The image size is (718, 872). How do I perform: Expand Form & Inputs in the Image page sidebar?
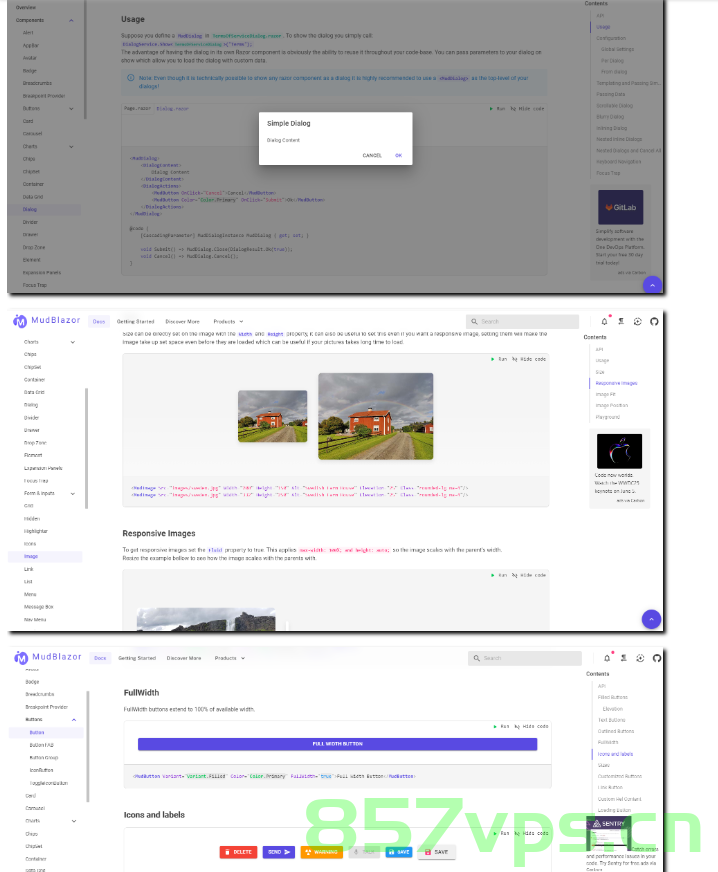[x=73, y=494]
